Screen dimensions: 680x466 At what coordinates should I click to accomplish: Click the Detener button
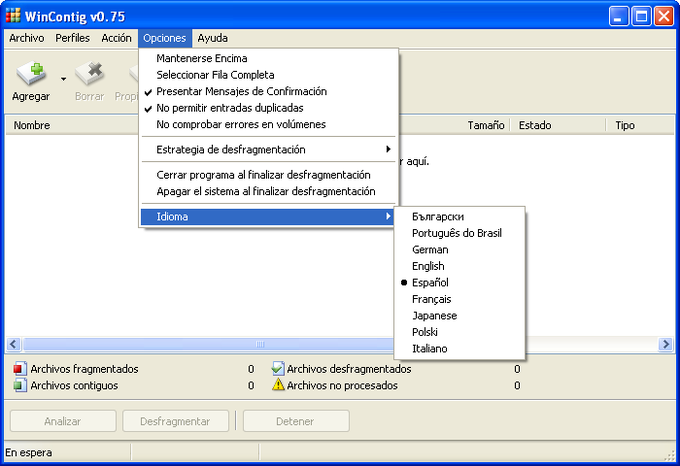tap(296, 421)
